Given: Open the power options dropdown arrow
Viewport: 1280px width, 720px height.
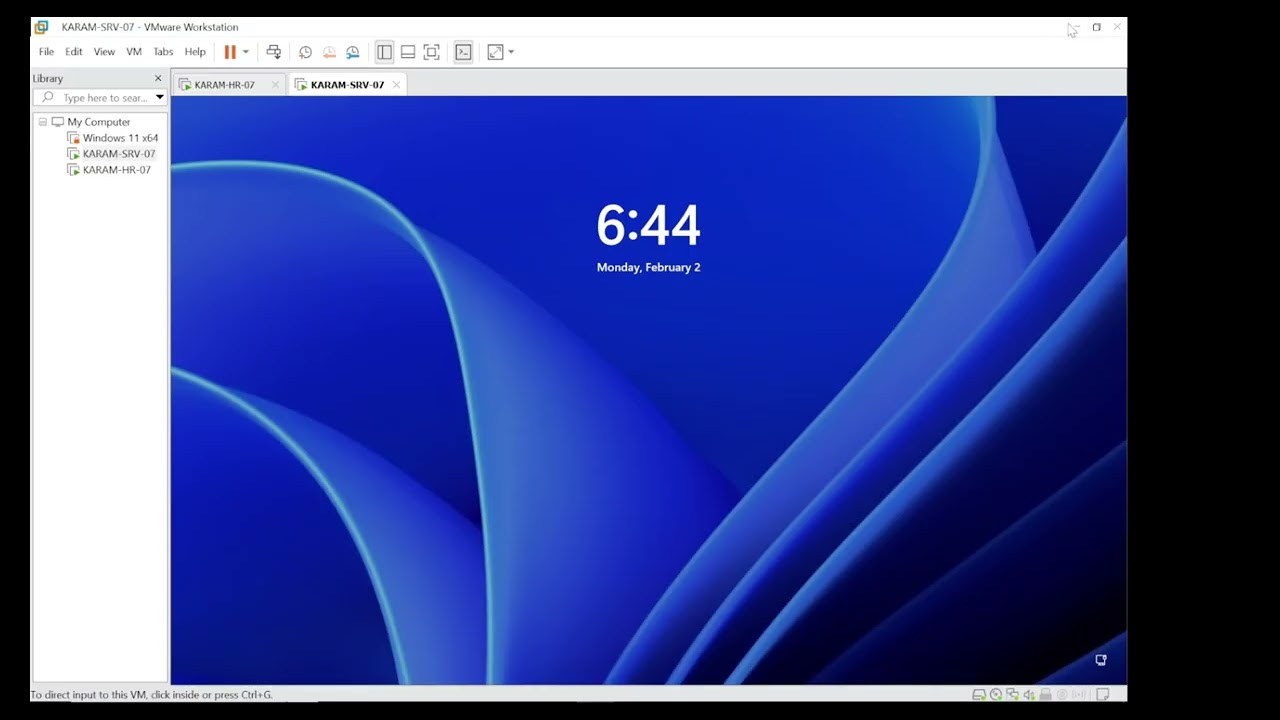Looking at the screenshot, I should 246,52.
